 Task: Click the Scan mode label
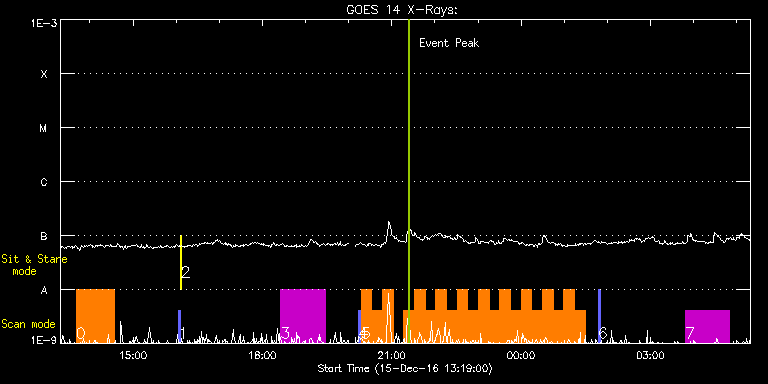point(28,324)
